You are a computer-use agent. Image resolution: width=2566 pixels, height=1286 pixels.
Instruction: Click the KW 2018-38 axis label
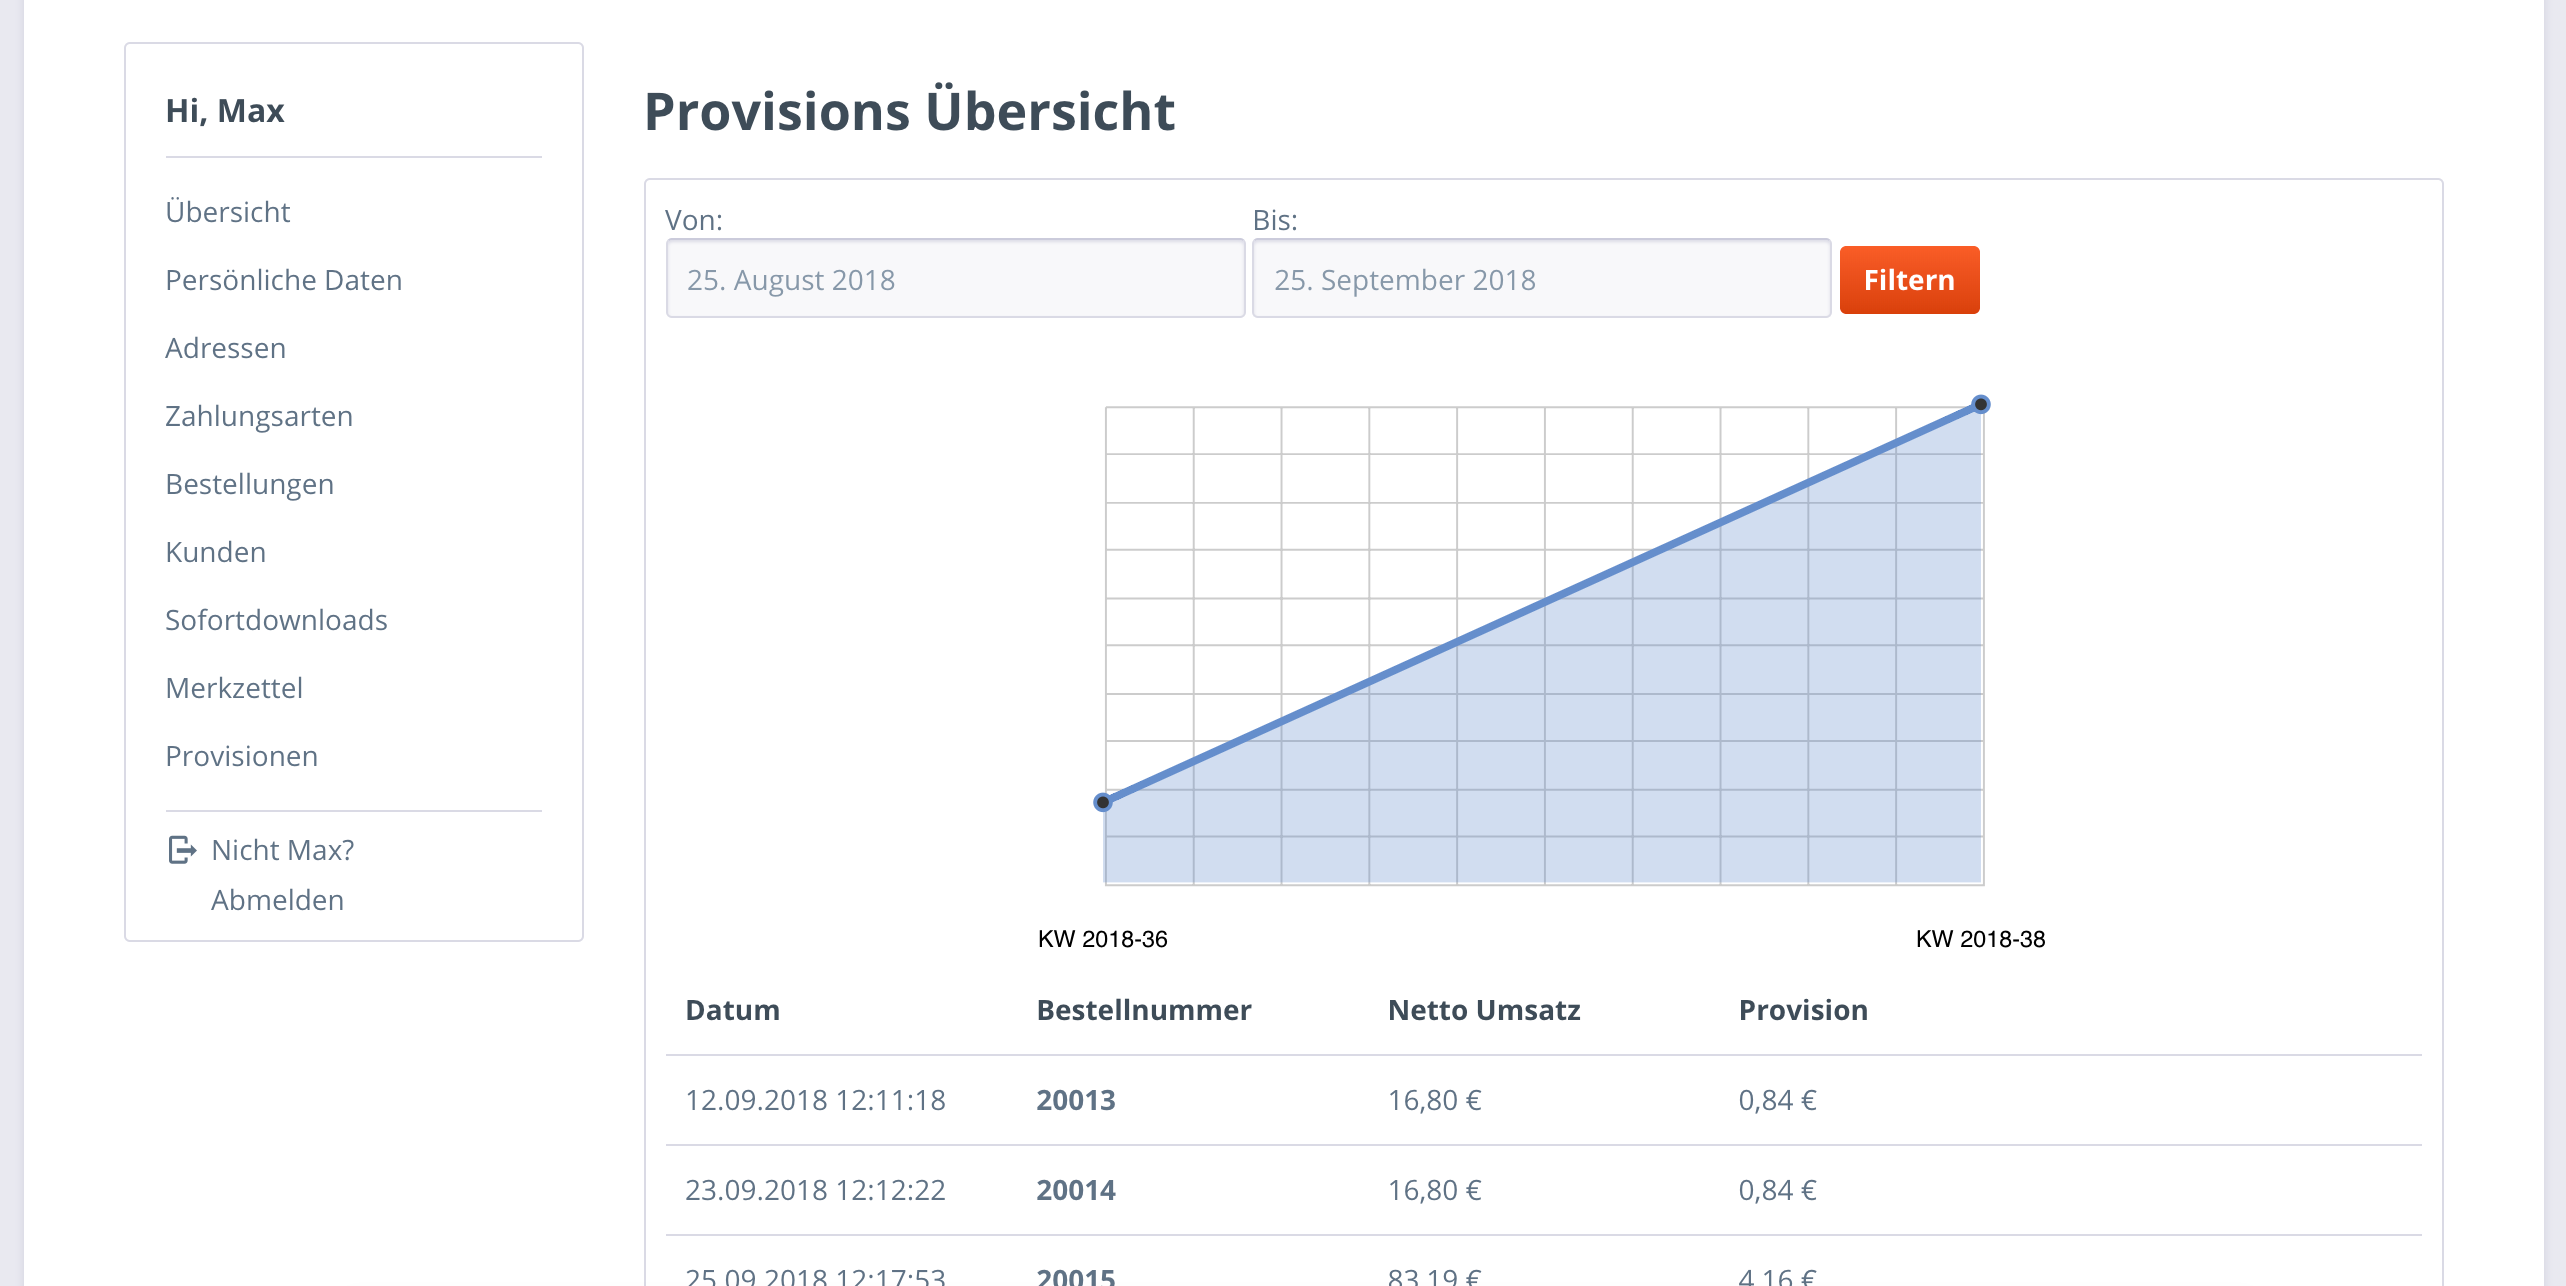point(1981,939)
